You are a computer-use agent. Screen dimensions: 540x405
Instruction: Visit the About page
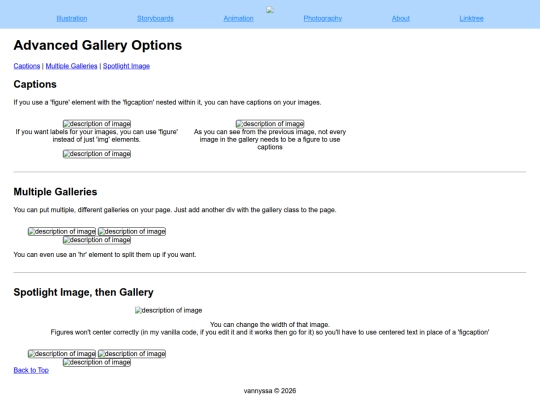[x=401, y=19]
